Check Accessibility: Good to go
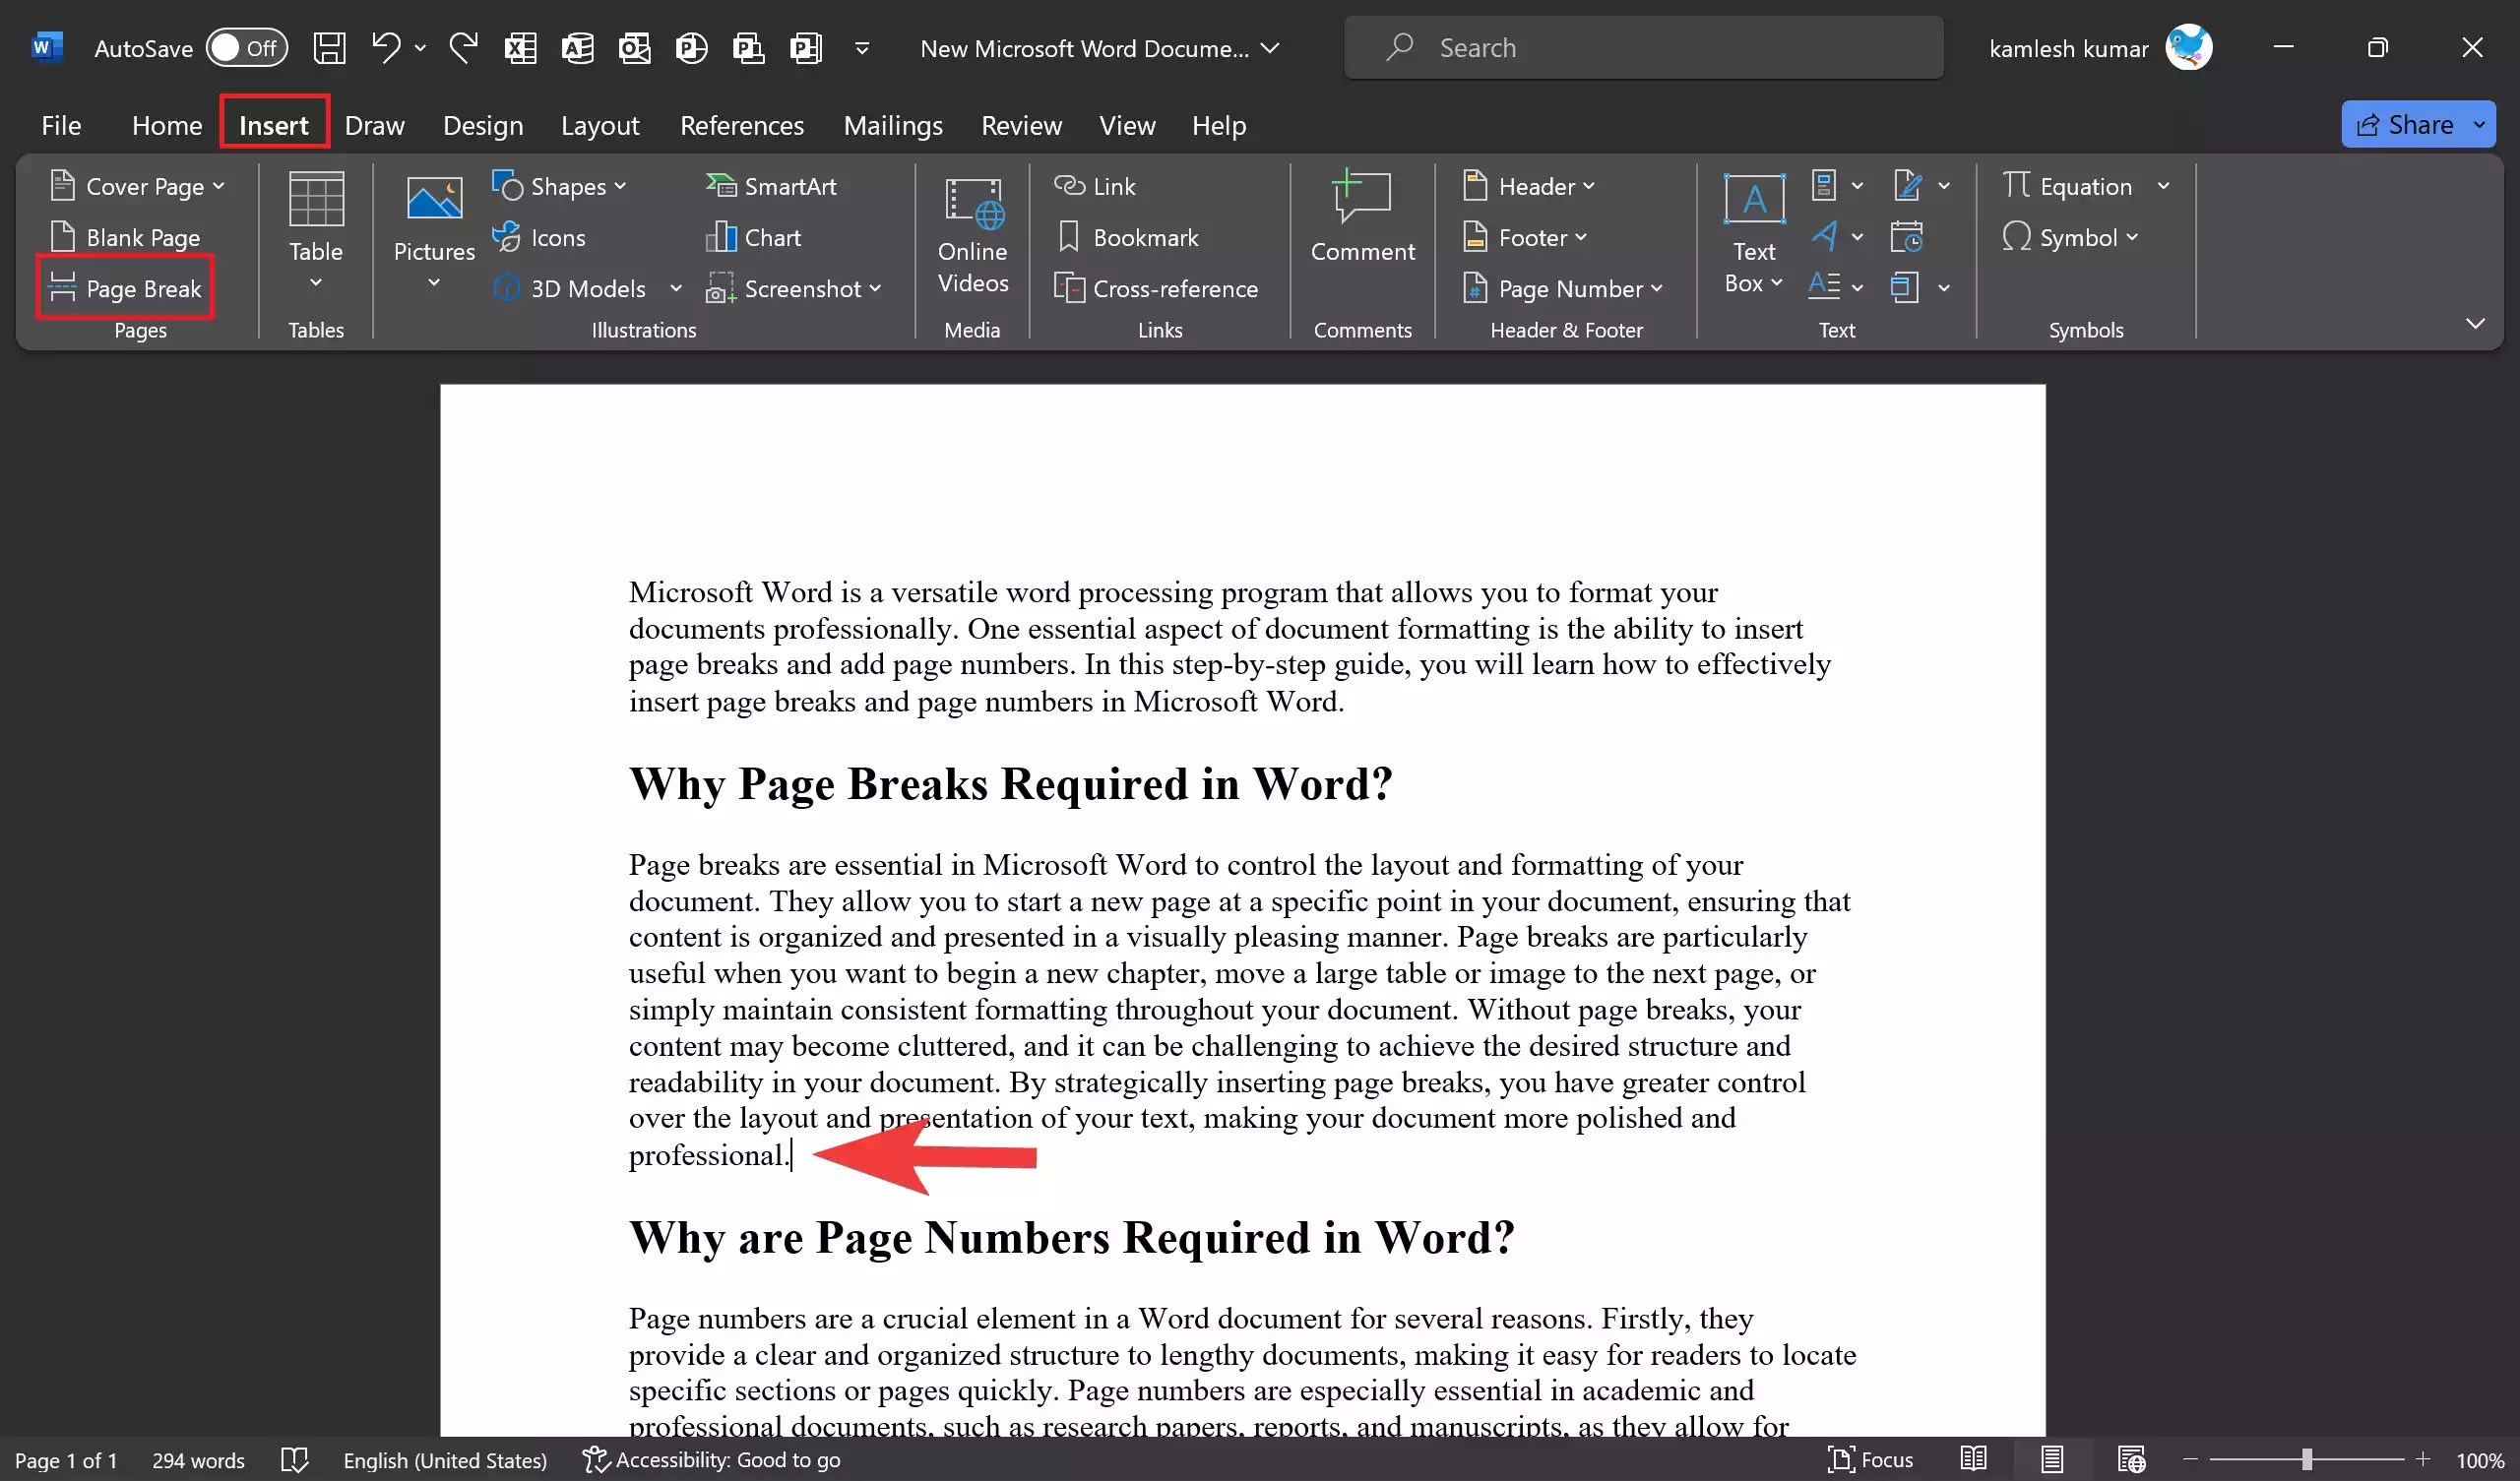This screenshot has height=1481, width=2520. tap(712, 1460)
